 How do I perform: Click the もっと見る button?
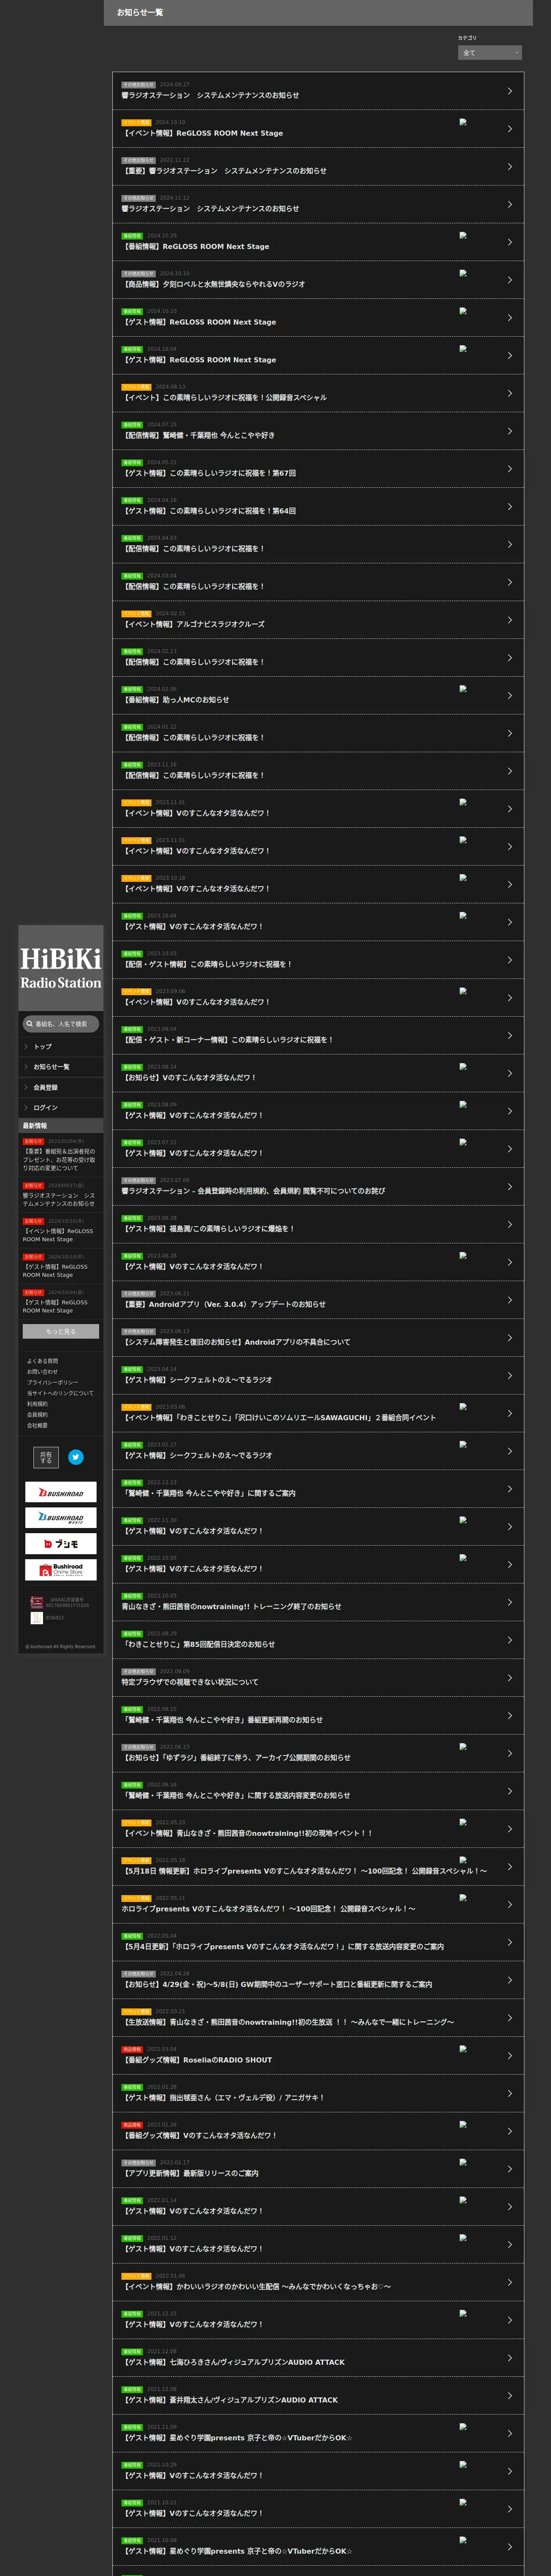click(x=61, y=1331)
